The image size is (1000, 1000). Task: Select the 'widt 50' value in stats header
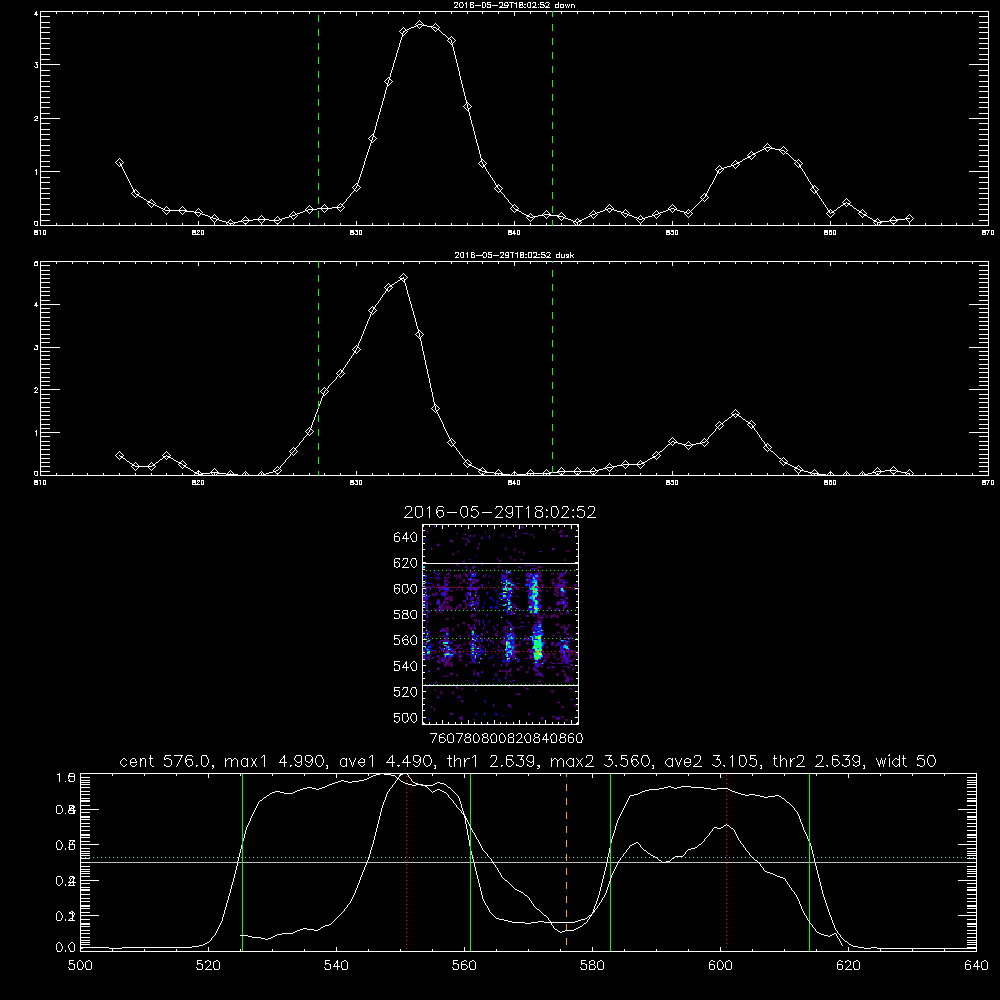(x=906, y=761)
